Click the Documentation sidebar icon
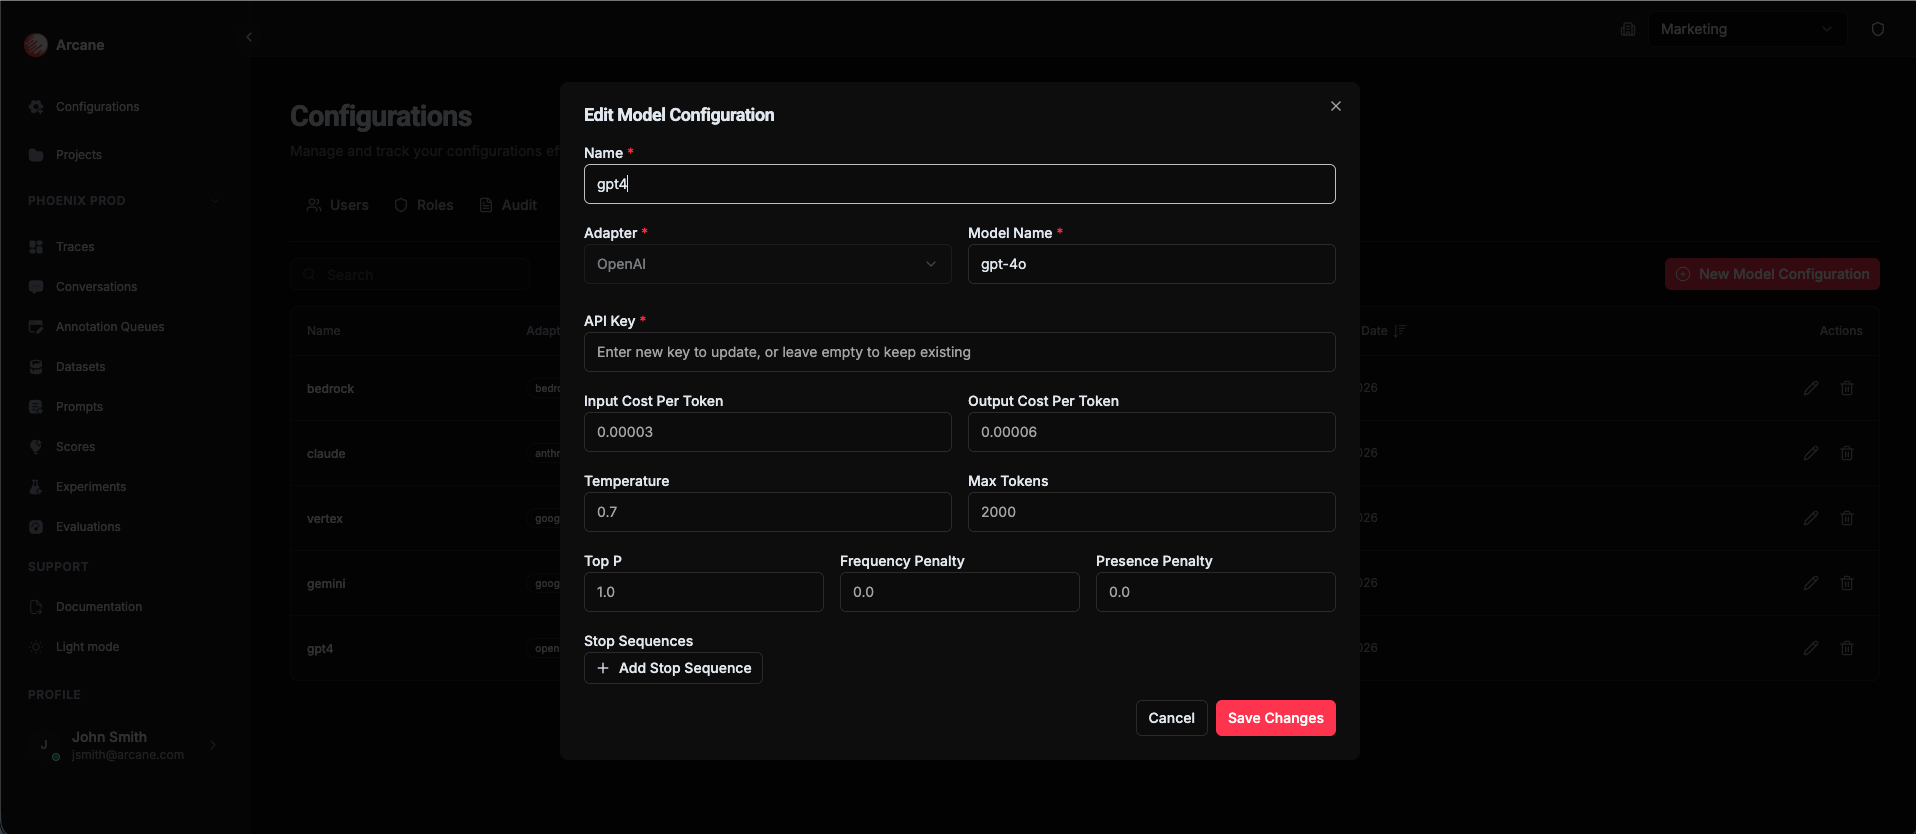 36,607
